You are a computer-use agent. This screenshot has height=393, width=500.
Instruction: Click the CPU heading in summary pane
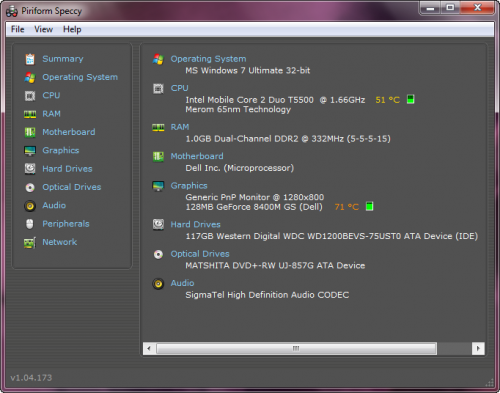point(179,88)
